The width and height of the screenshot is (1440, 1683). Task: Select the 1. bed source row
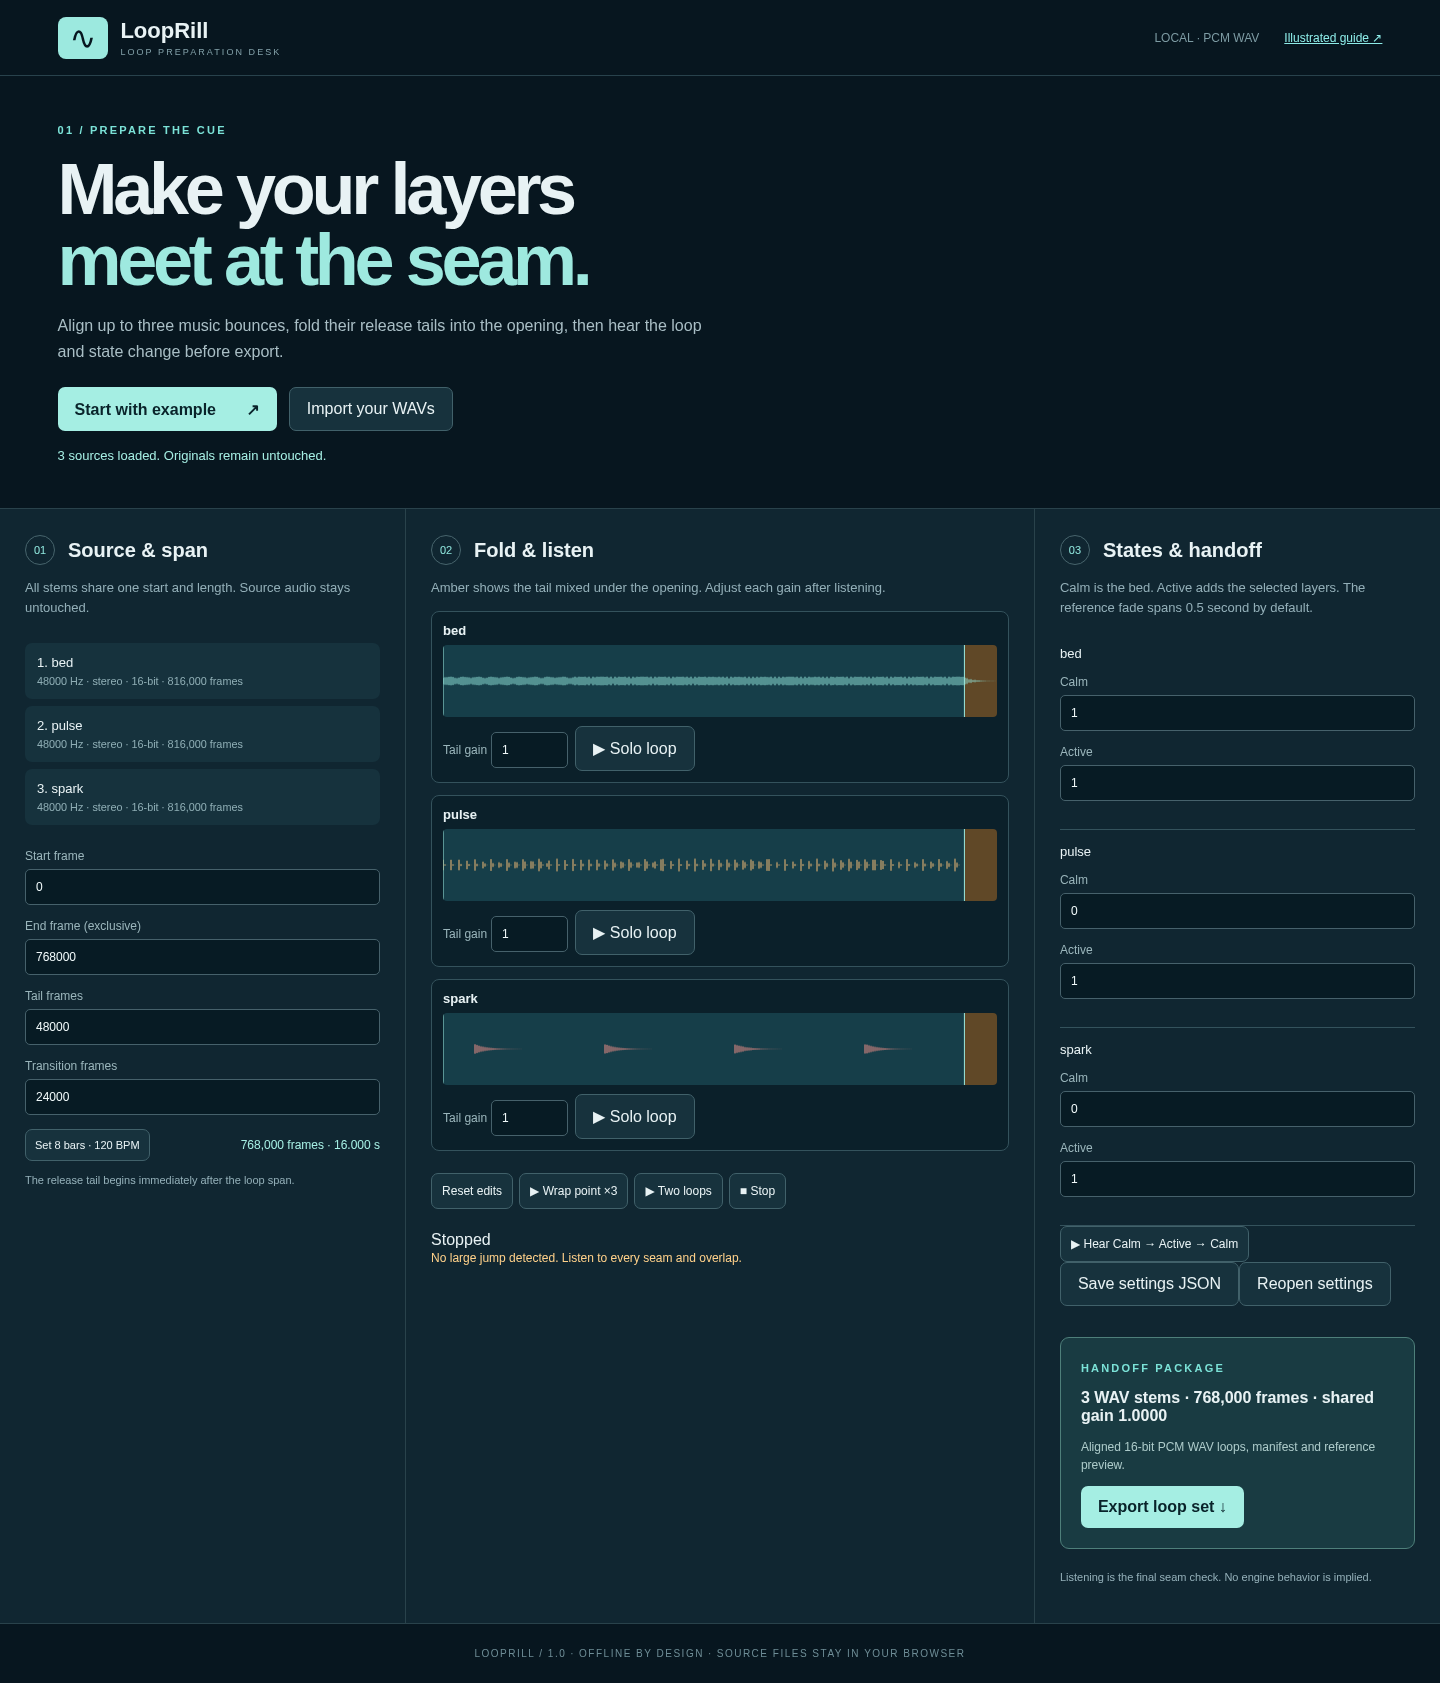tap(202, 671)
